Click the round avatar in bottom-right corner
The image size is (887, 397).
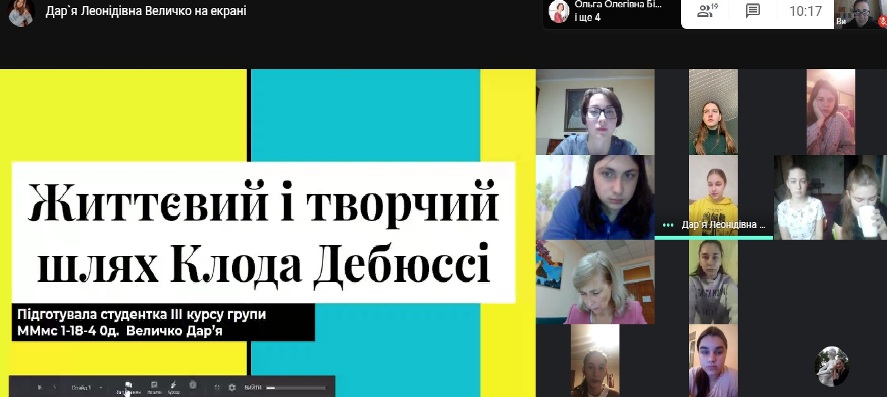[832, 366]
